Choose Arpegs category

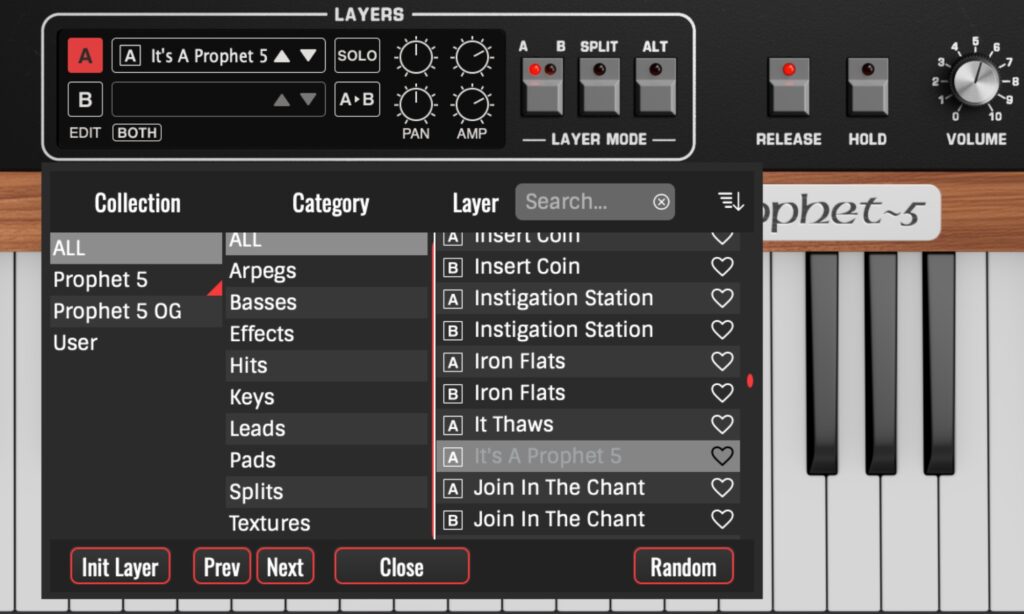coord(327,270)
